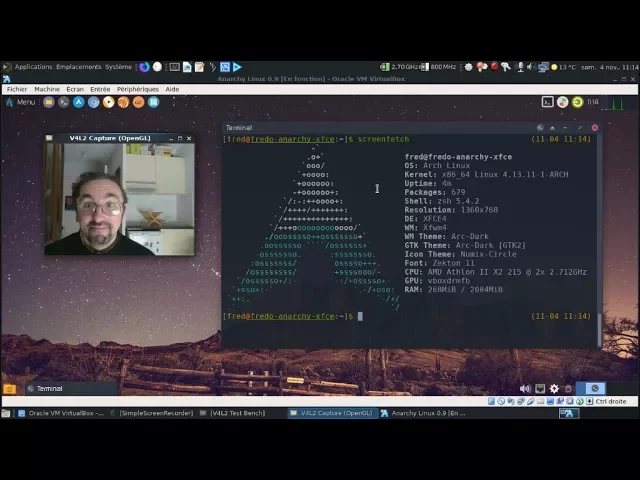Image resolution: width=640 pixels, height=480 pixels.
Task: Click the guest CPU graph monitor
Action: click(617, 102)
